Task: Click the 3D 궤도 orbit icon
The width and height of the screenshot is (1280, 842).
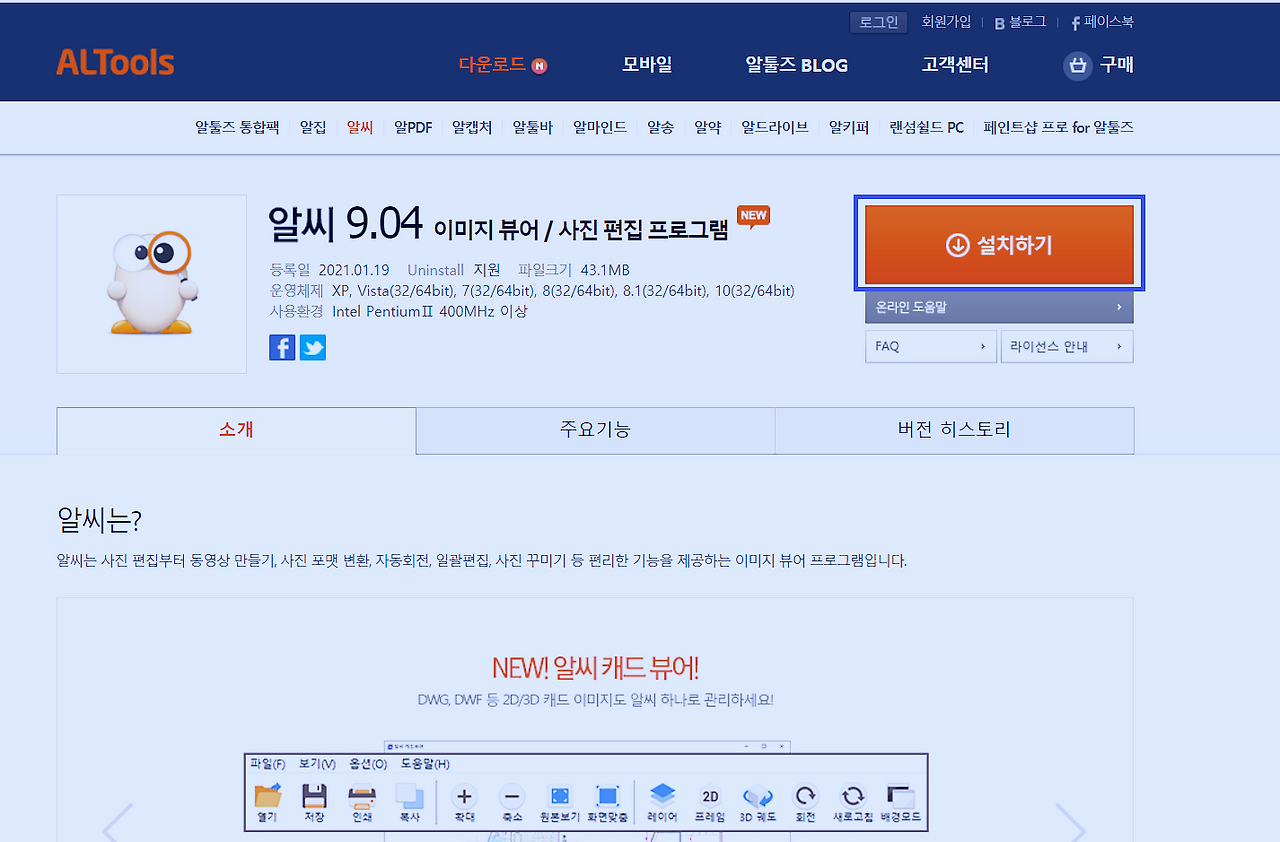Action: coord(758,797)
